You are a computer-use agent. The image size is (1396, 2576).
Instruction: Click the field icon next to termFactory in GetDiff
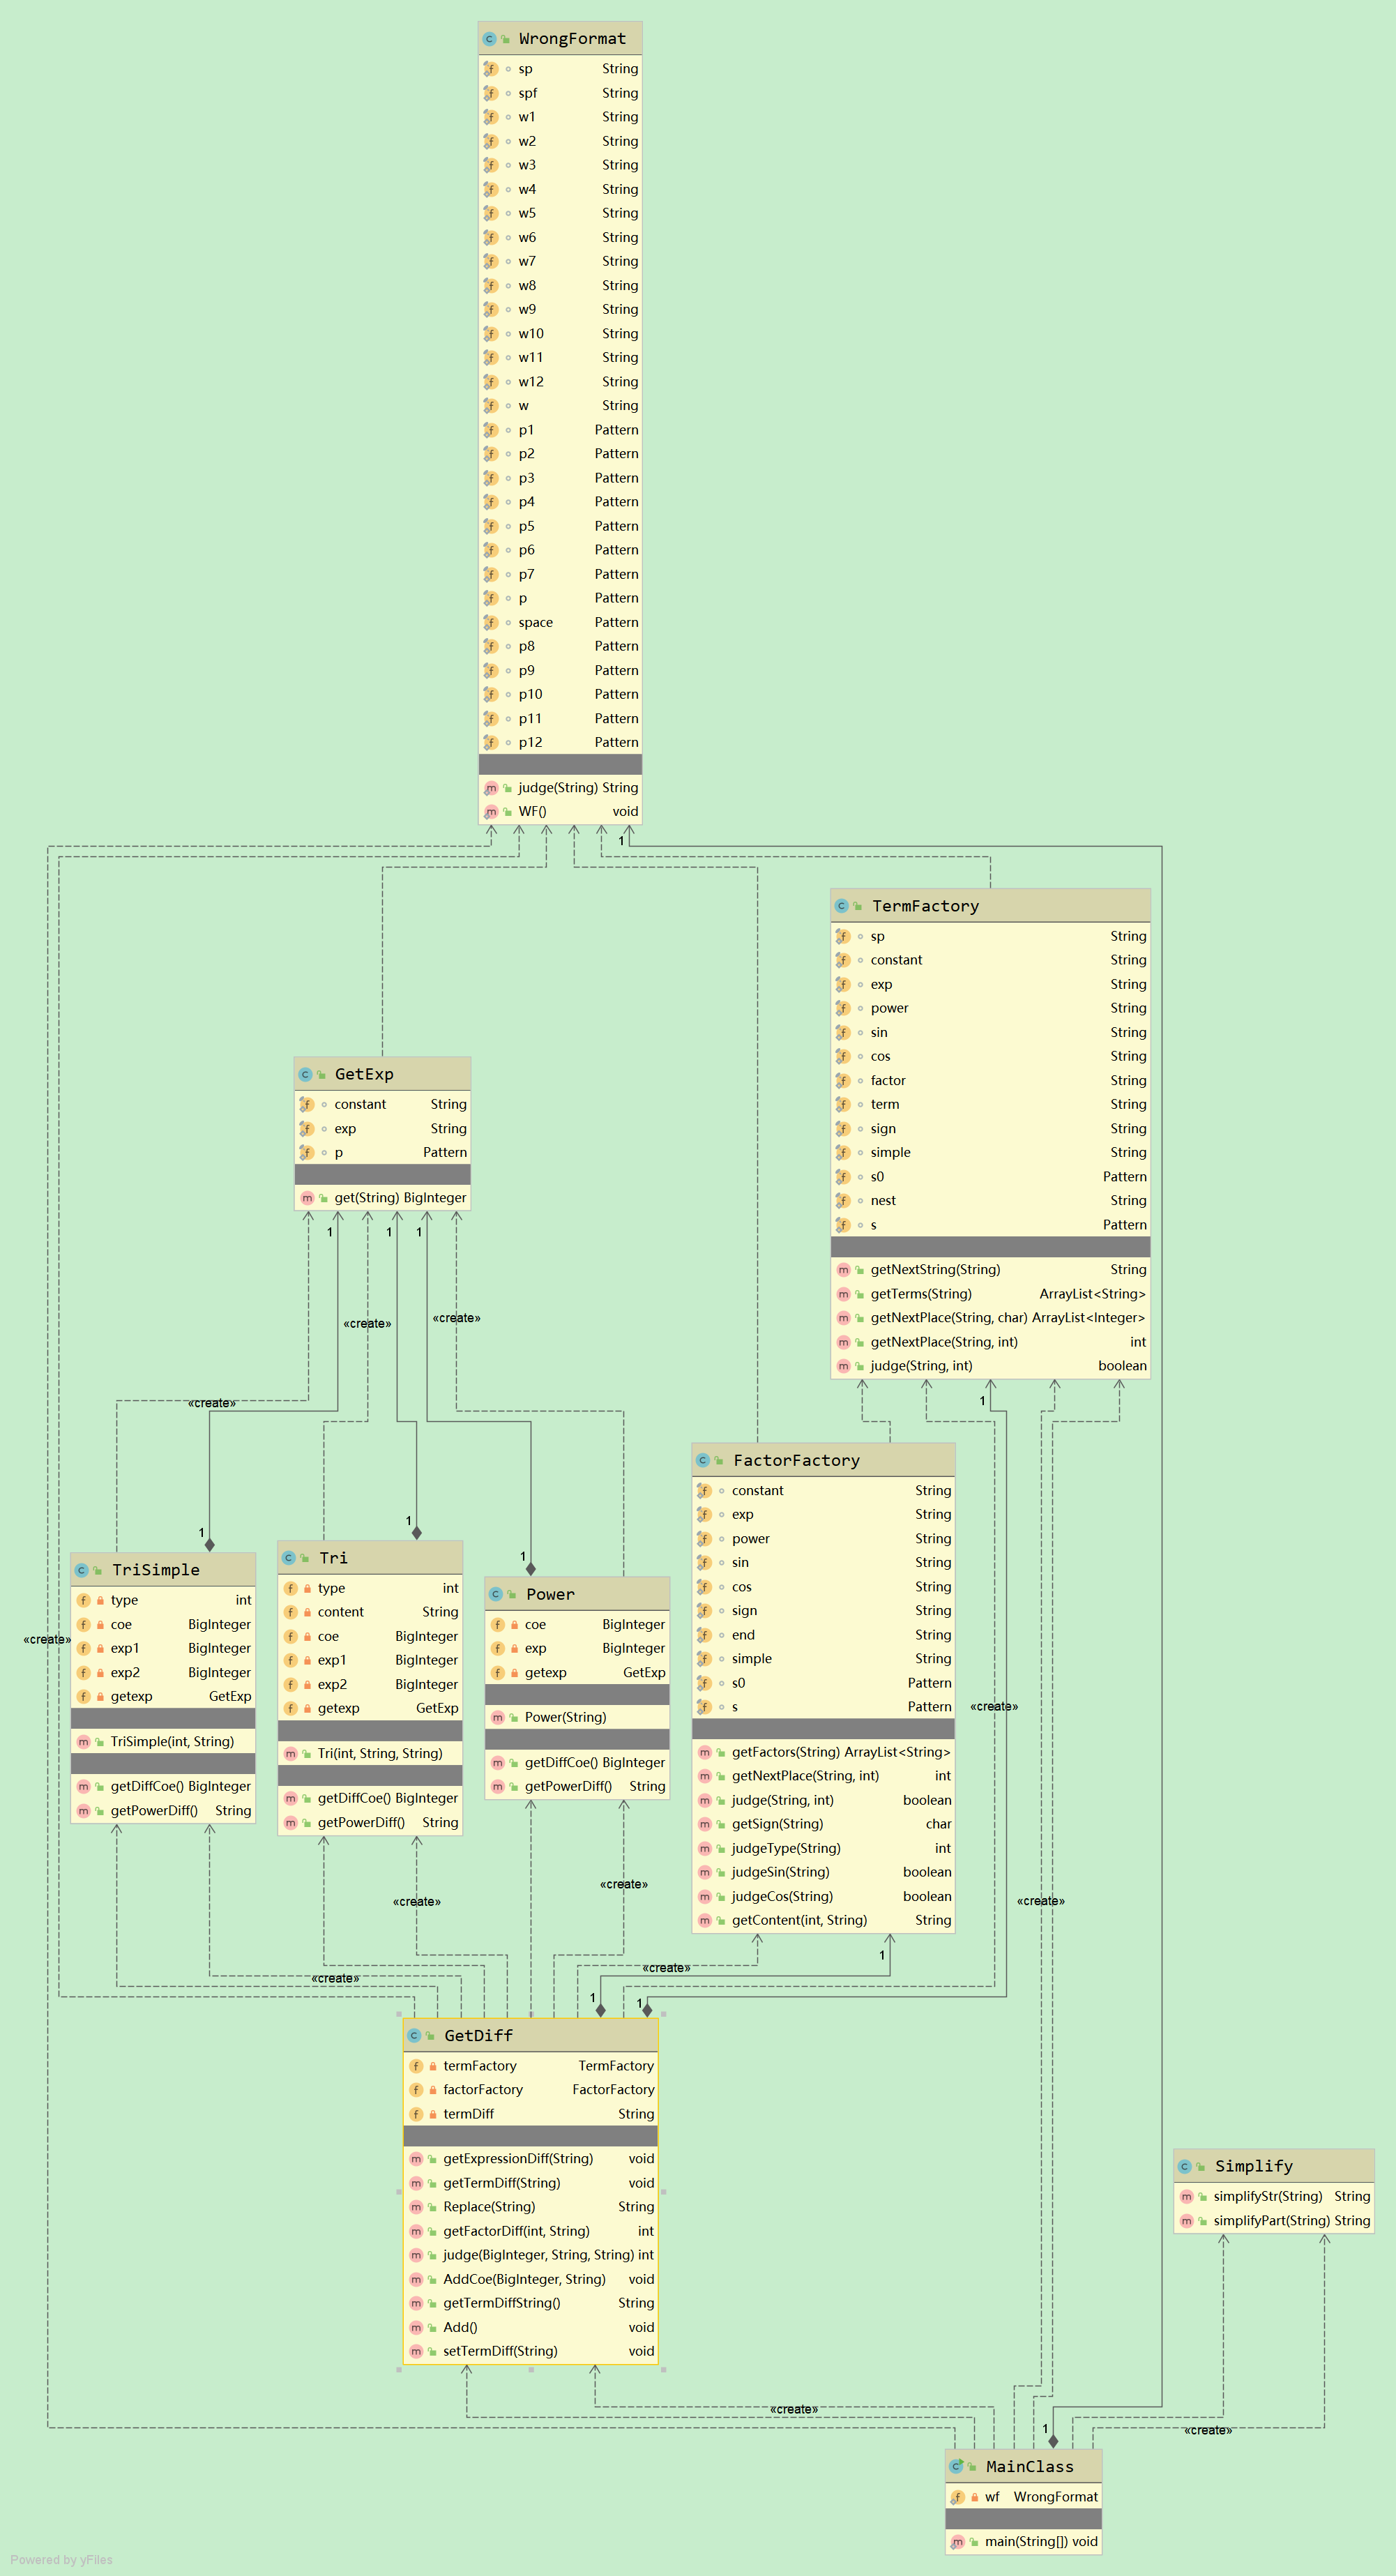tap(416, 2066)
